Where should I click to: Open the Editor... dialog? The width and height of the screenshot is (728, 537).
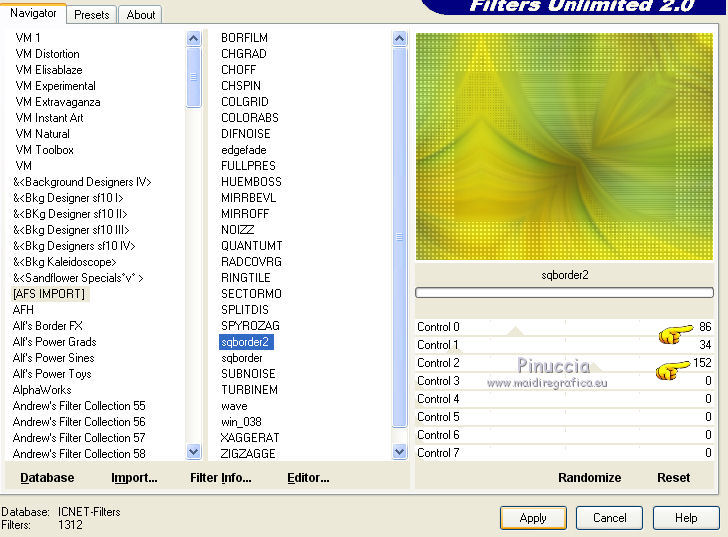pos(308,478)
